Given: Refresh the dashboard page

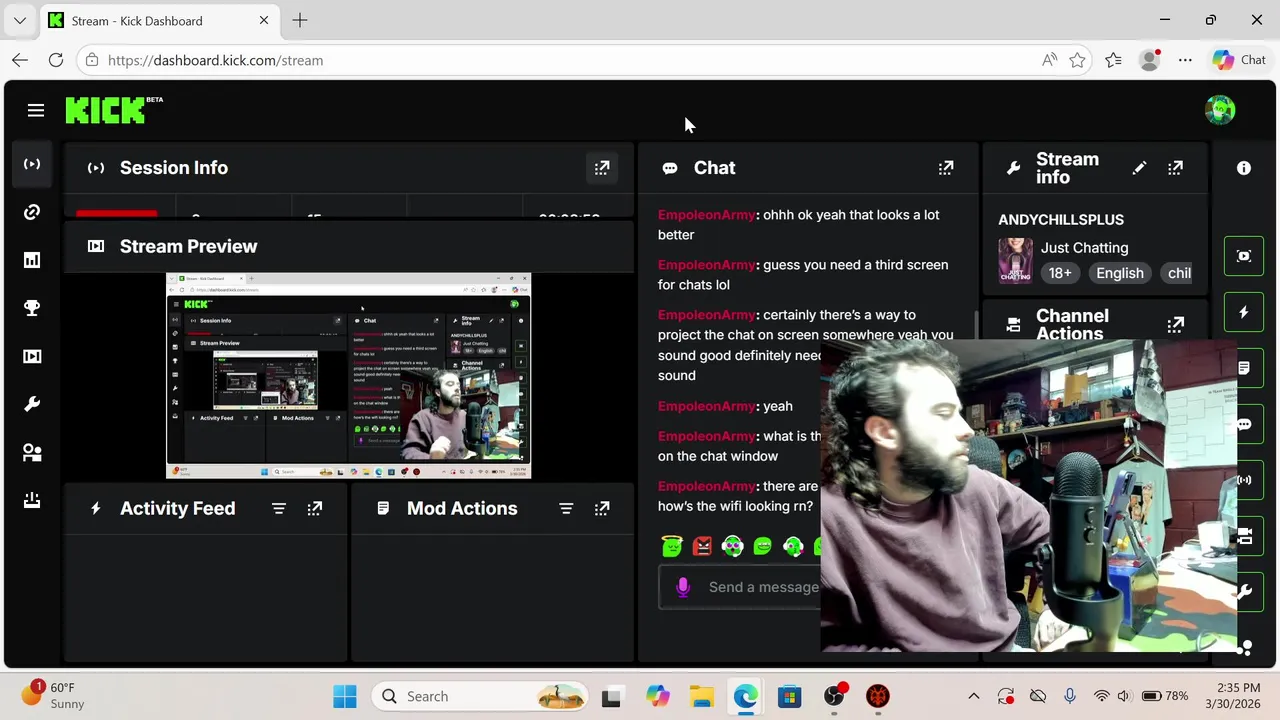Looking at the screenshot, I should pyautogui.click(x=56, y=60).
